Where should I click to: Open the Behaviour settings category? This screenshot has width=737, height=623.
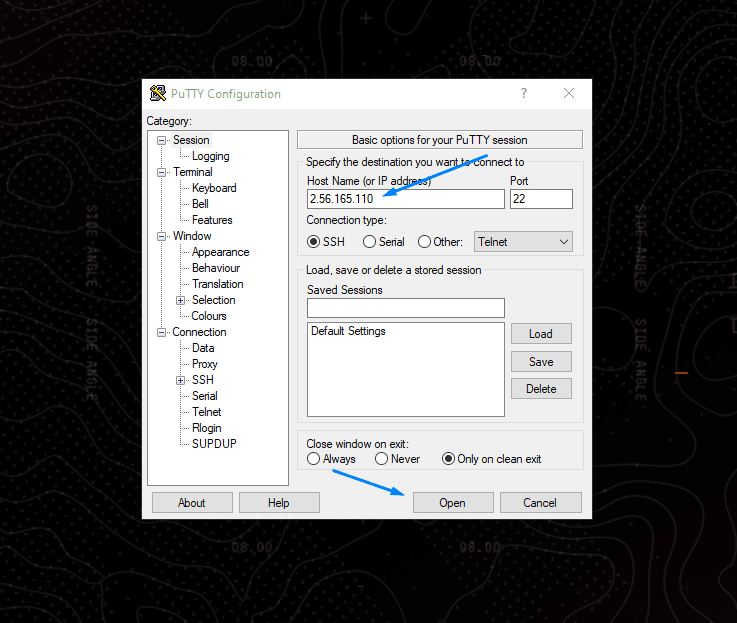[x=216, y=268]
